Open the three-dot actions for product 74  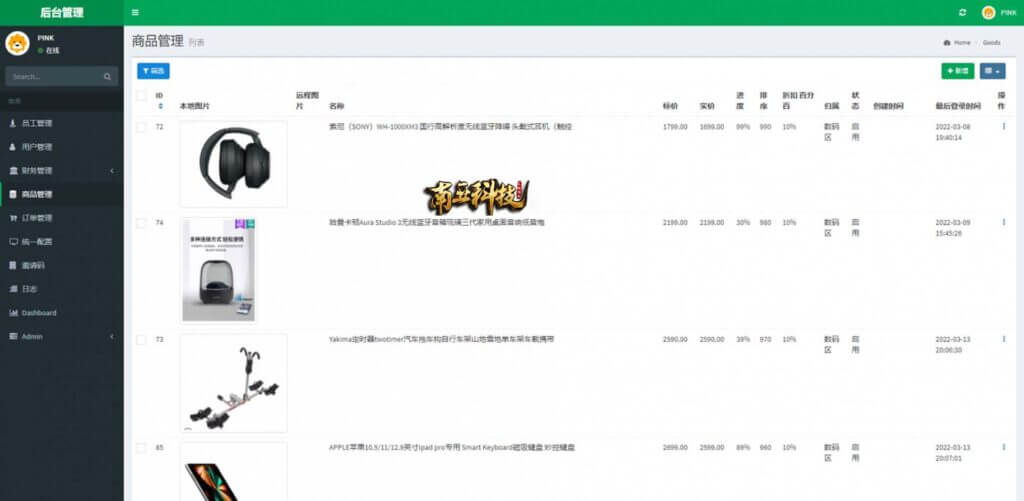(1004, 222)
